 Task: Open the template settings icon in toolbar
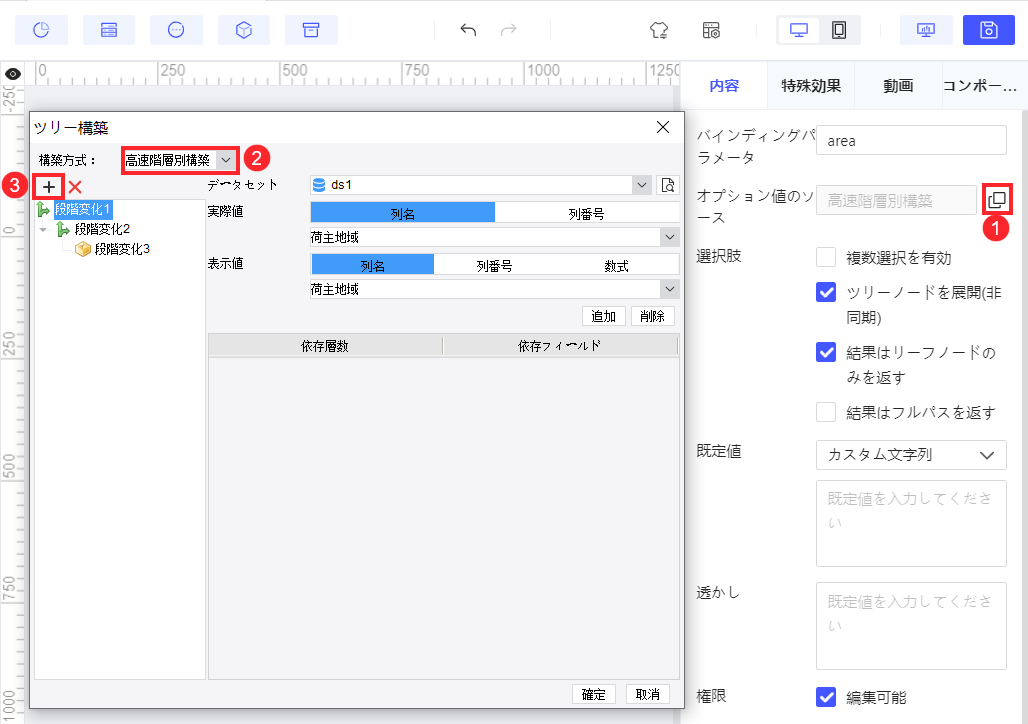711,30
